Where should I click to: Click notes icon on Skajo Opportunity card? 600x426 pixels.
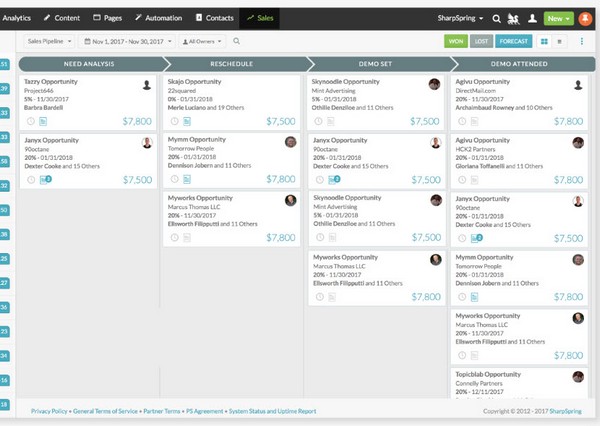(187, 122)
